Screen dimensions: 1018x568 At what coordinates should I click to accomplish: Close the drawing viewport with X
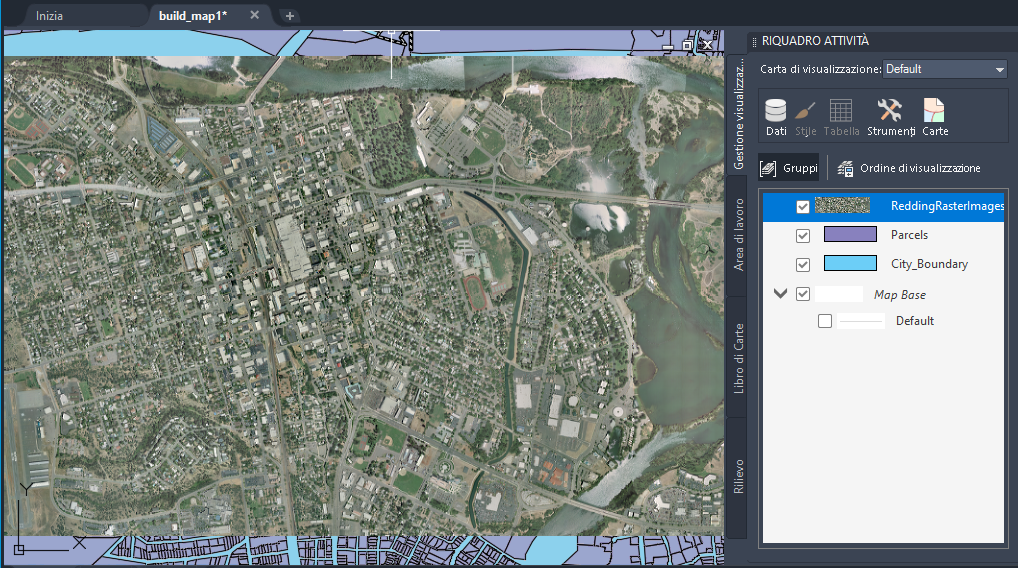coord(707,45)
